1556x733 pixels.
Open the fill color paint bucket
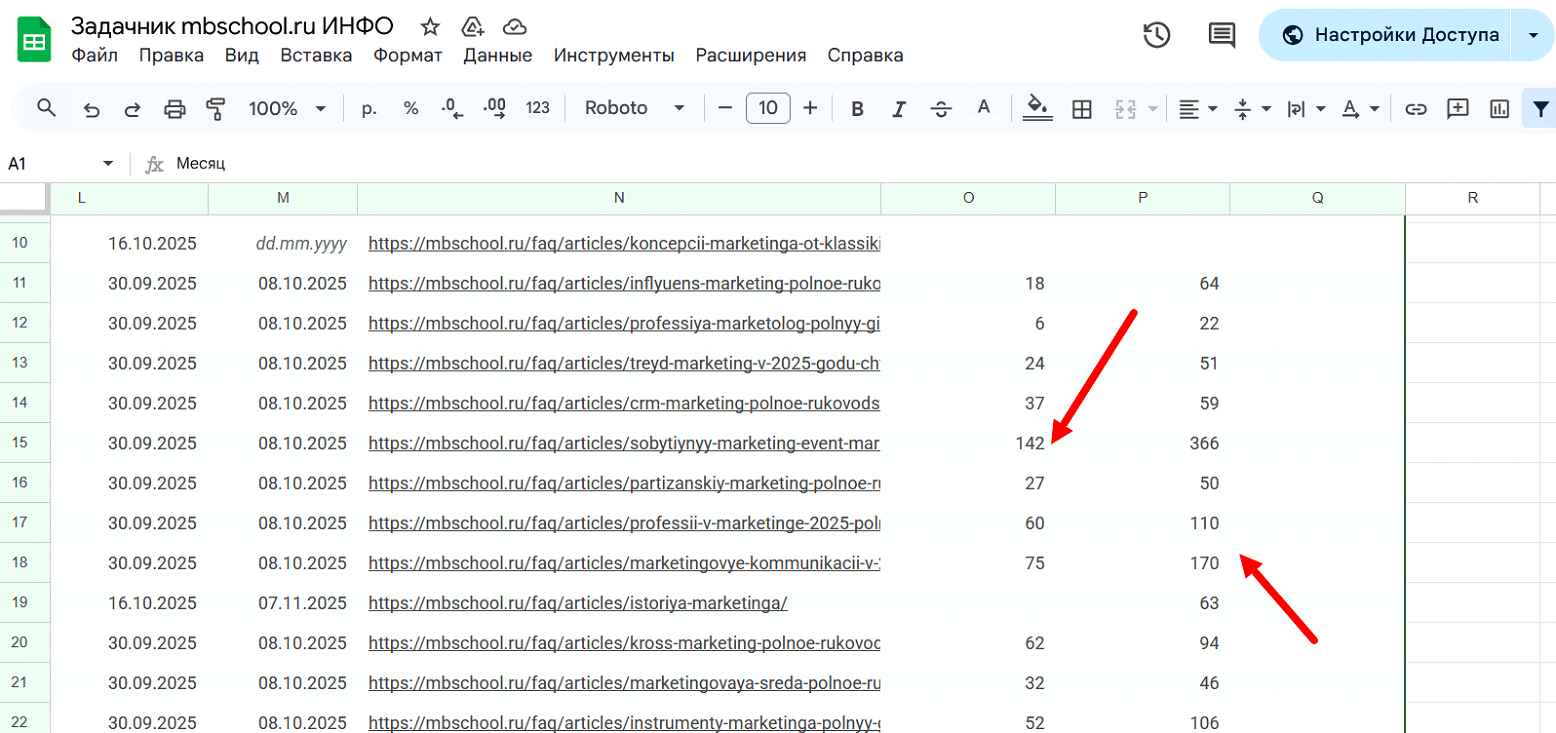(1038, 108)
